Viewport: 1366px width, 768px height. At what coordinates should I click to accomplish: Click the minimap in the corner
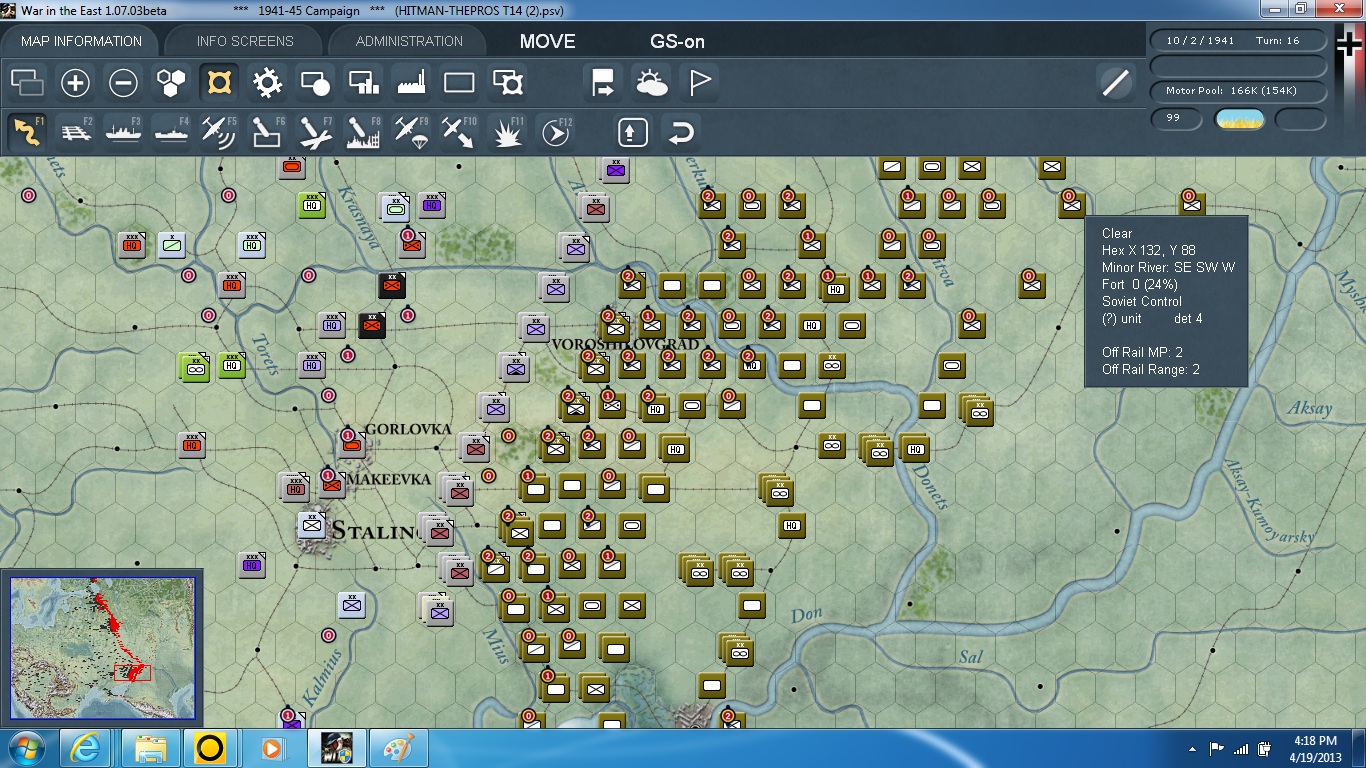point(102,646)
